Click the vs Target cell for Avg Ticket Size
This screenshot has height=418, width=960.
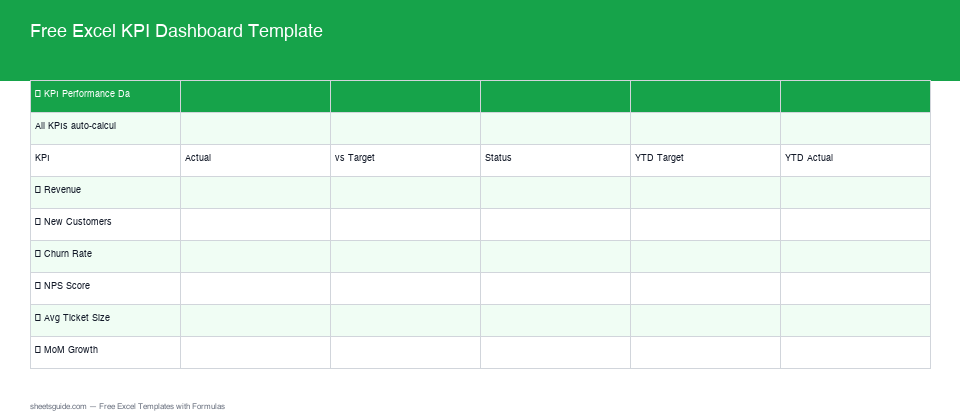tap(405, 321)
